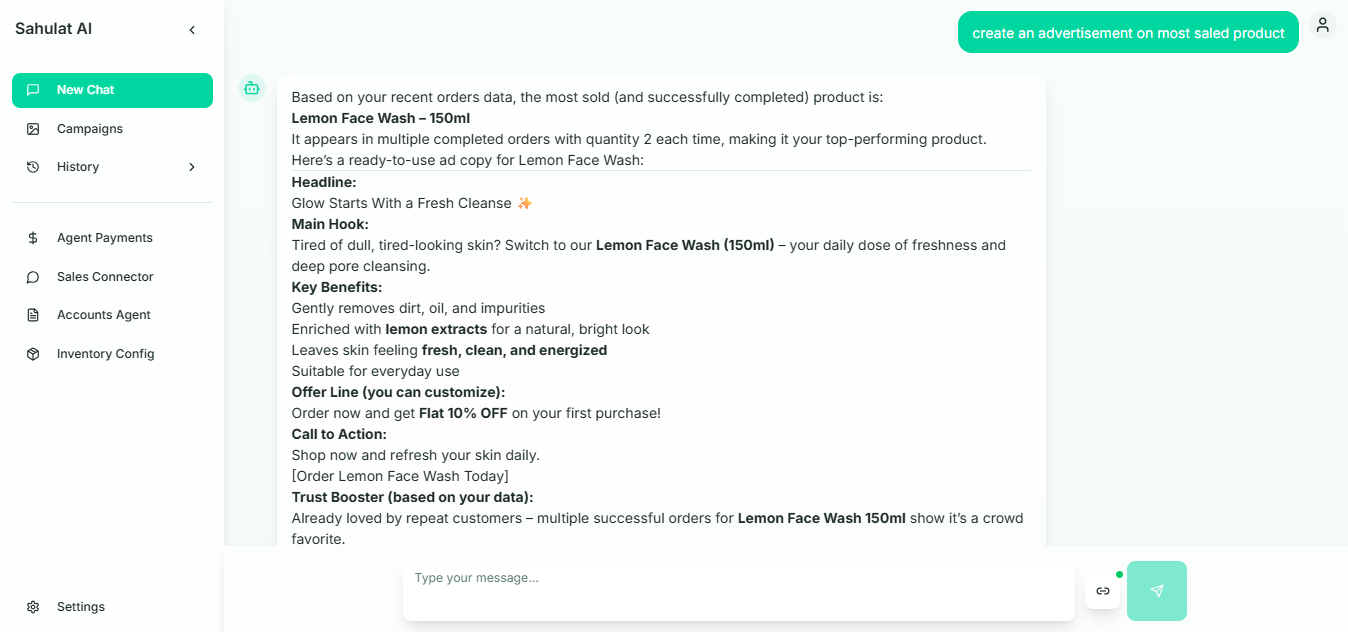
Task: Go to the Inventory Config section
Action: (x=105, y=354)
